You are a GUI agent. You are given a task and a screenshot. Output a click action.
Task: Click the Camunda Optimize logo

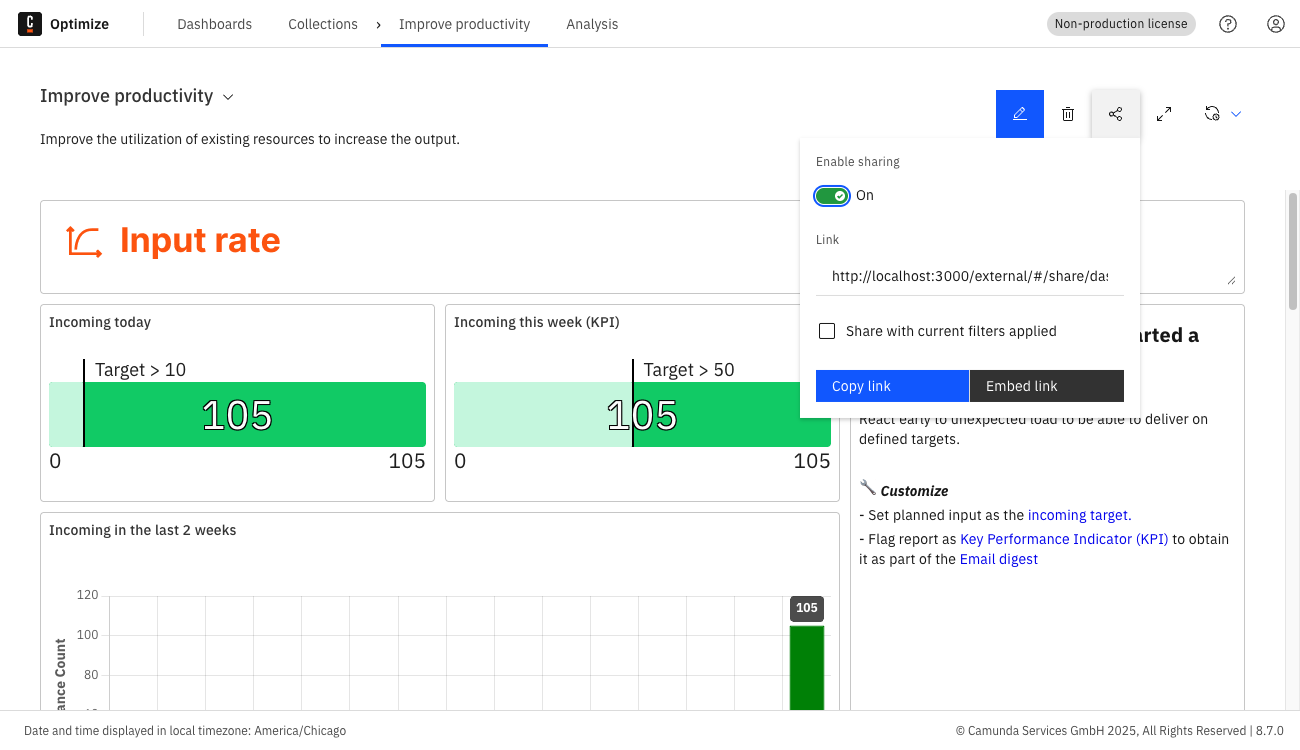[x=30, y=24]
